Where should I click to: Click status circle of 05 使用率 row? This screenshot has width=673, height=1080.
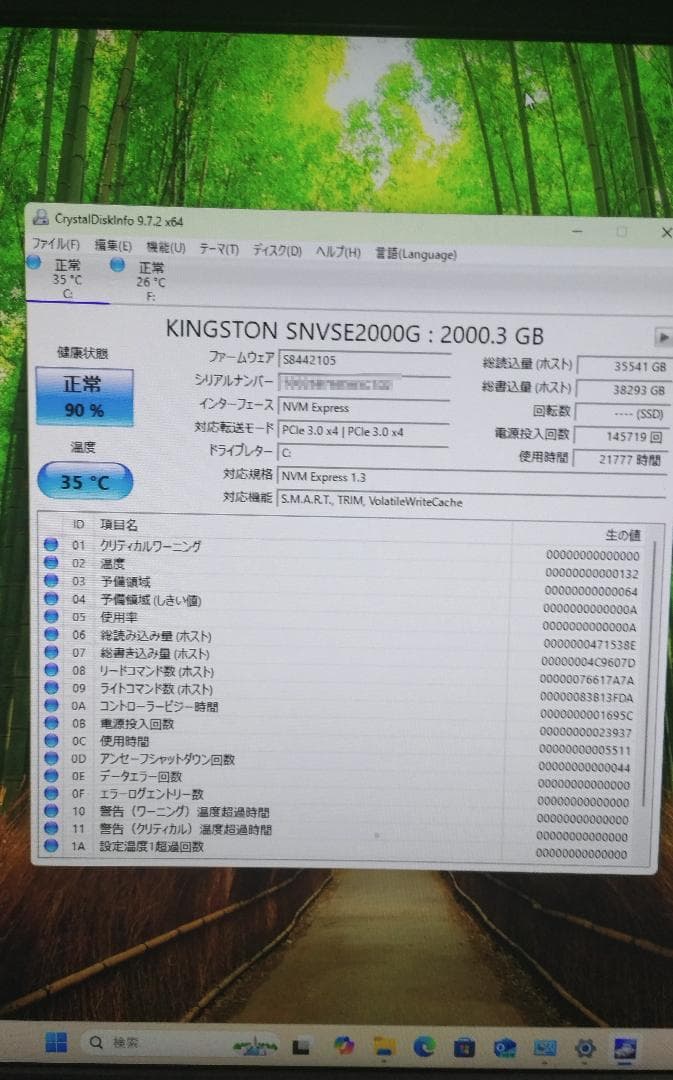coord(50,616)
